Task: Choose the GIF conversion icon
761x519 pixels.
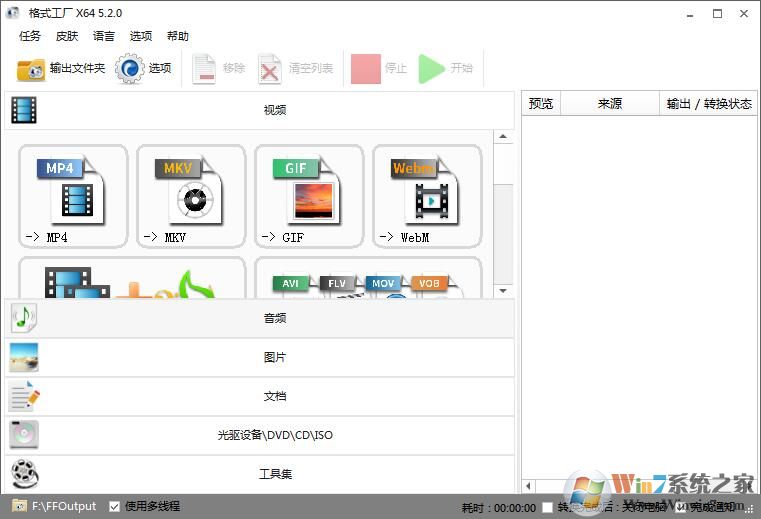Action: click(x=309, y=195)
